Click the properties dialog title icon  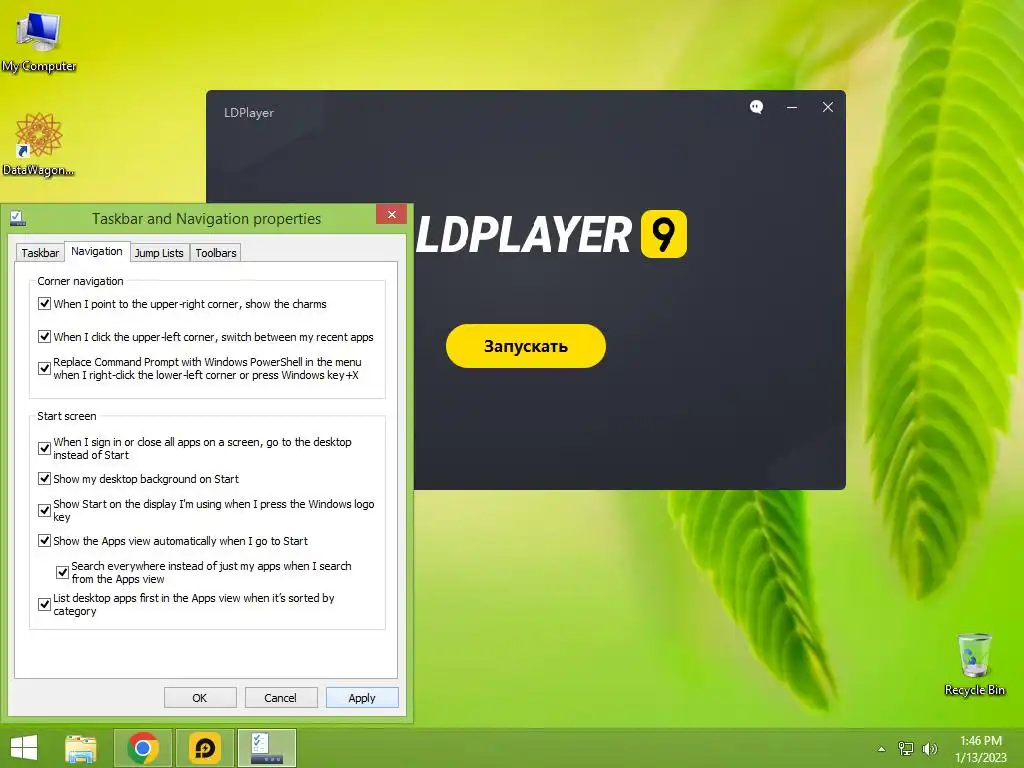(18, 218)
